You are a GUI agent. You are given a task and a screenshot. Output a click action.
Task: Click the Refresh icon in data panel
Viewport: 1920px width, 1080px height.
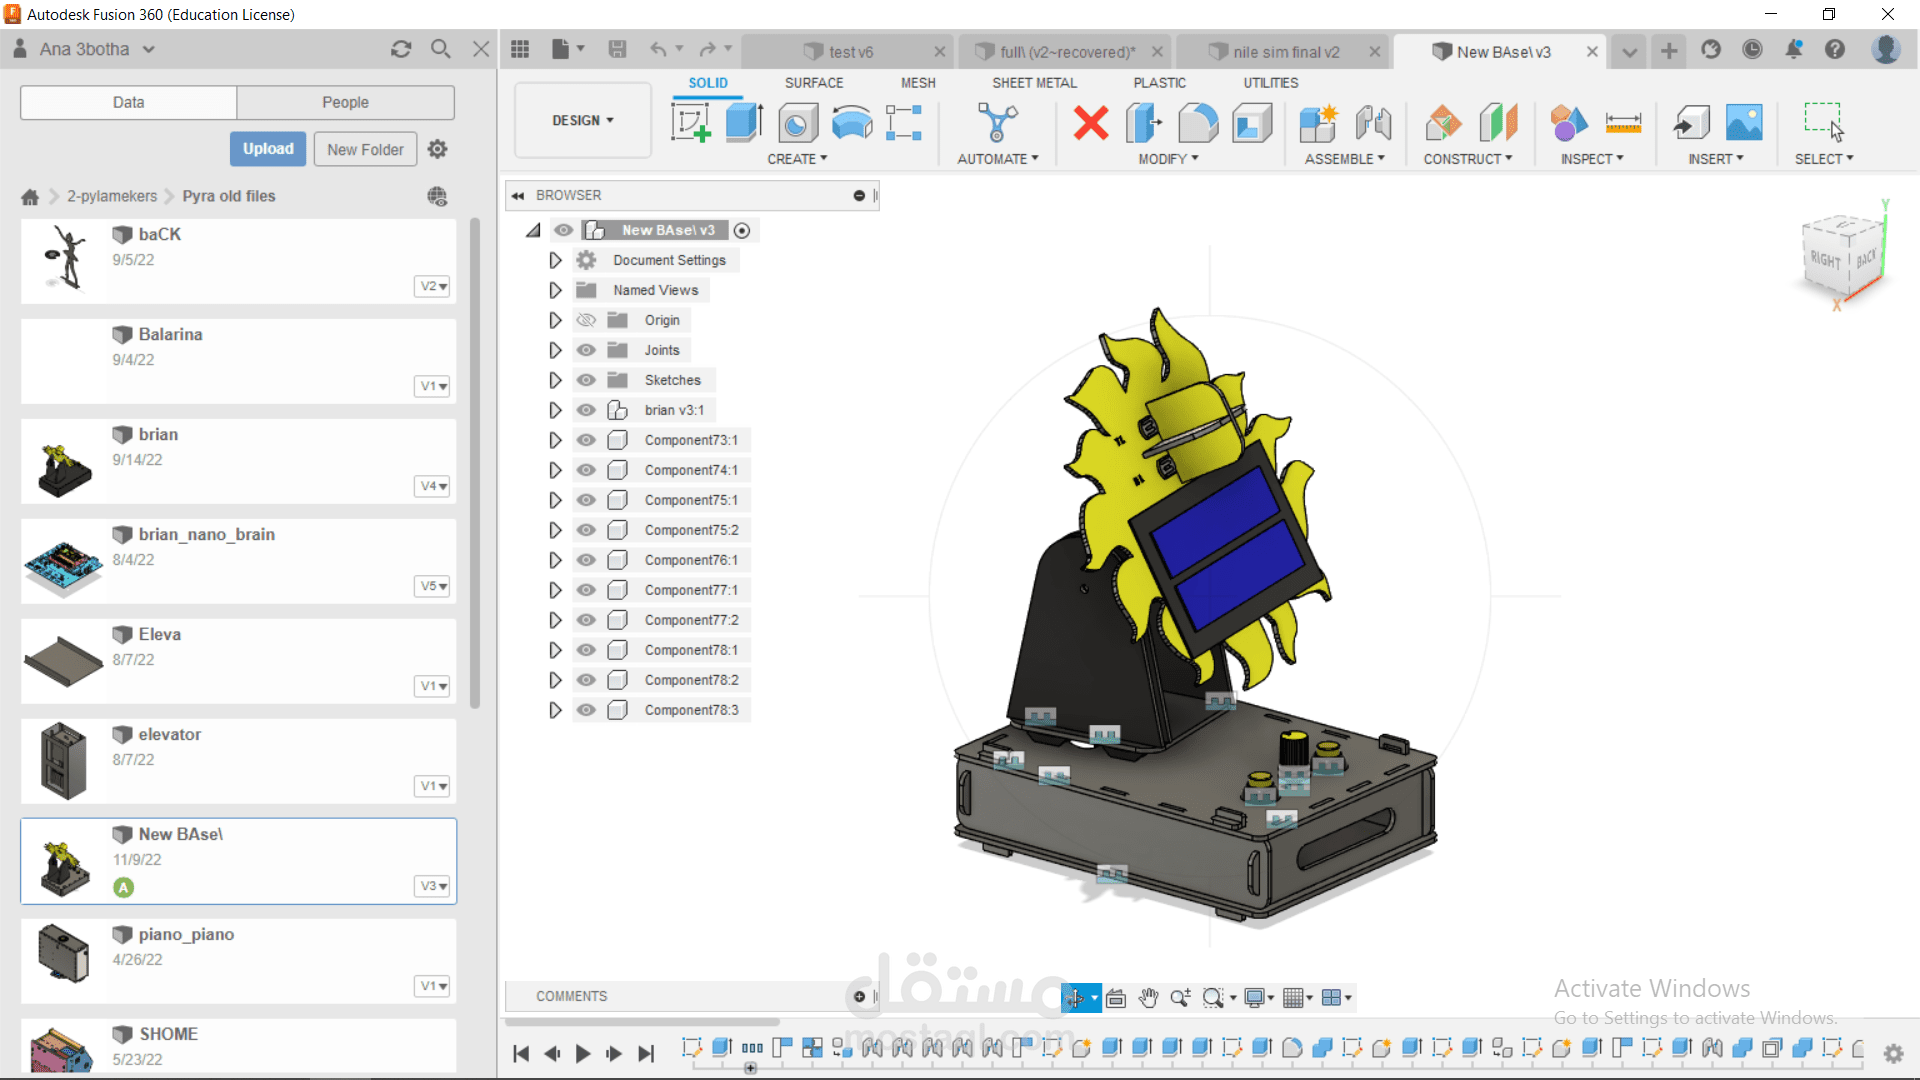tap(401, 49)
